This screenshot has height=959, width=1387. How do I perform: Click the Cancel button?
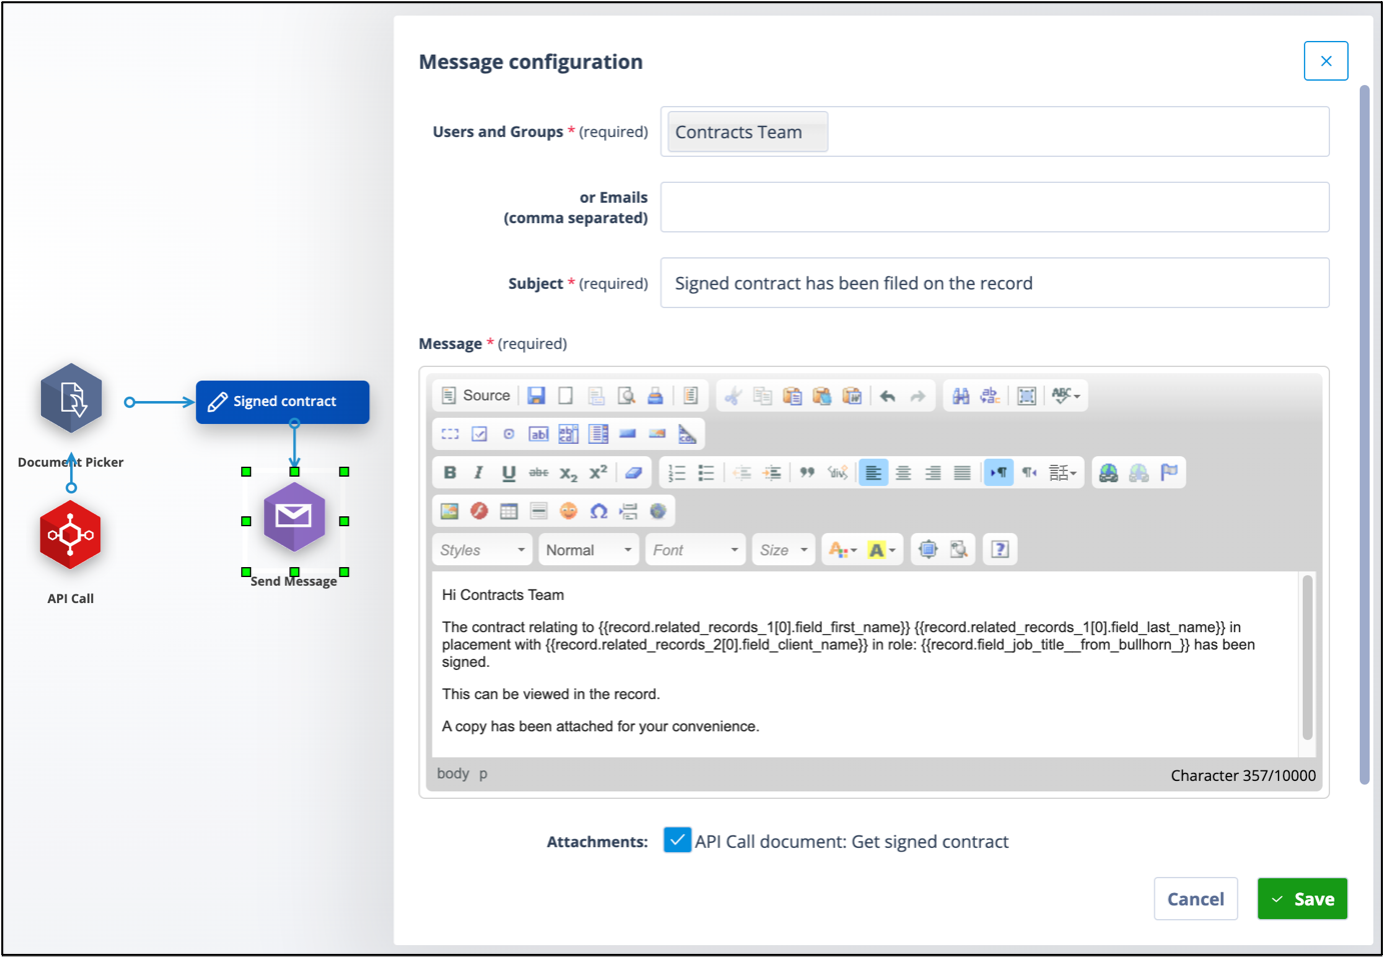tap(1196, 899)
